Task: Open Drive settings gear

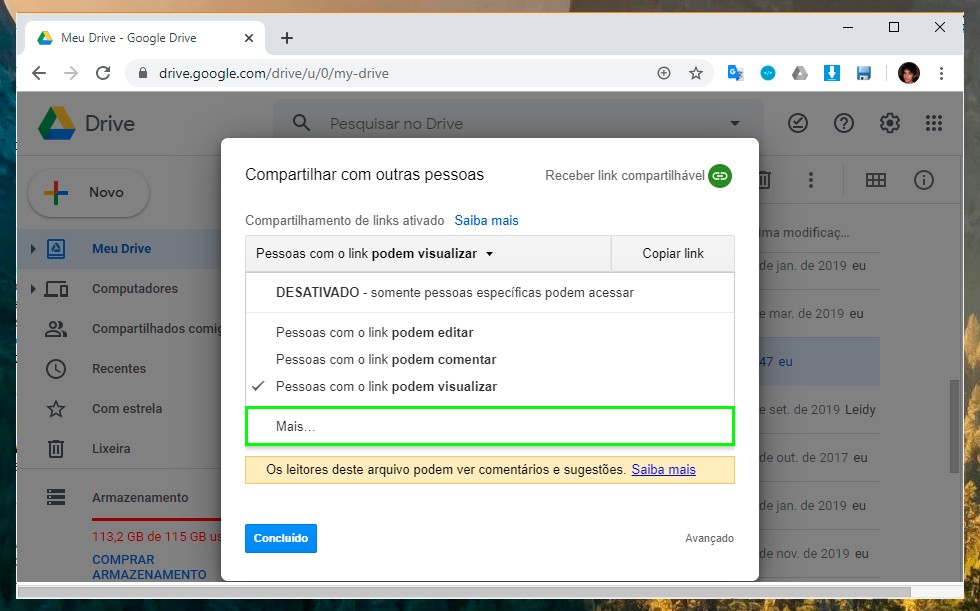Action: [x=889, y=123]
